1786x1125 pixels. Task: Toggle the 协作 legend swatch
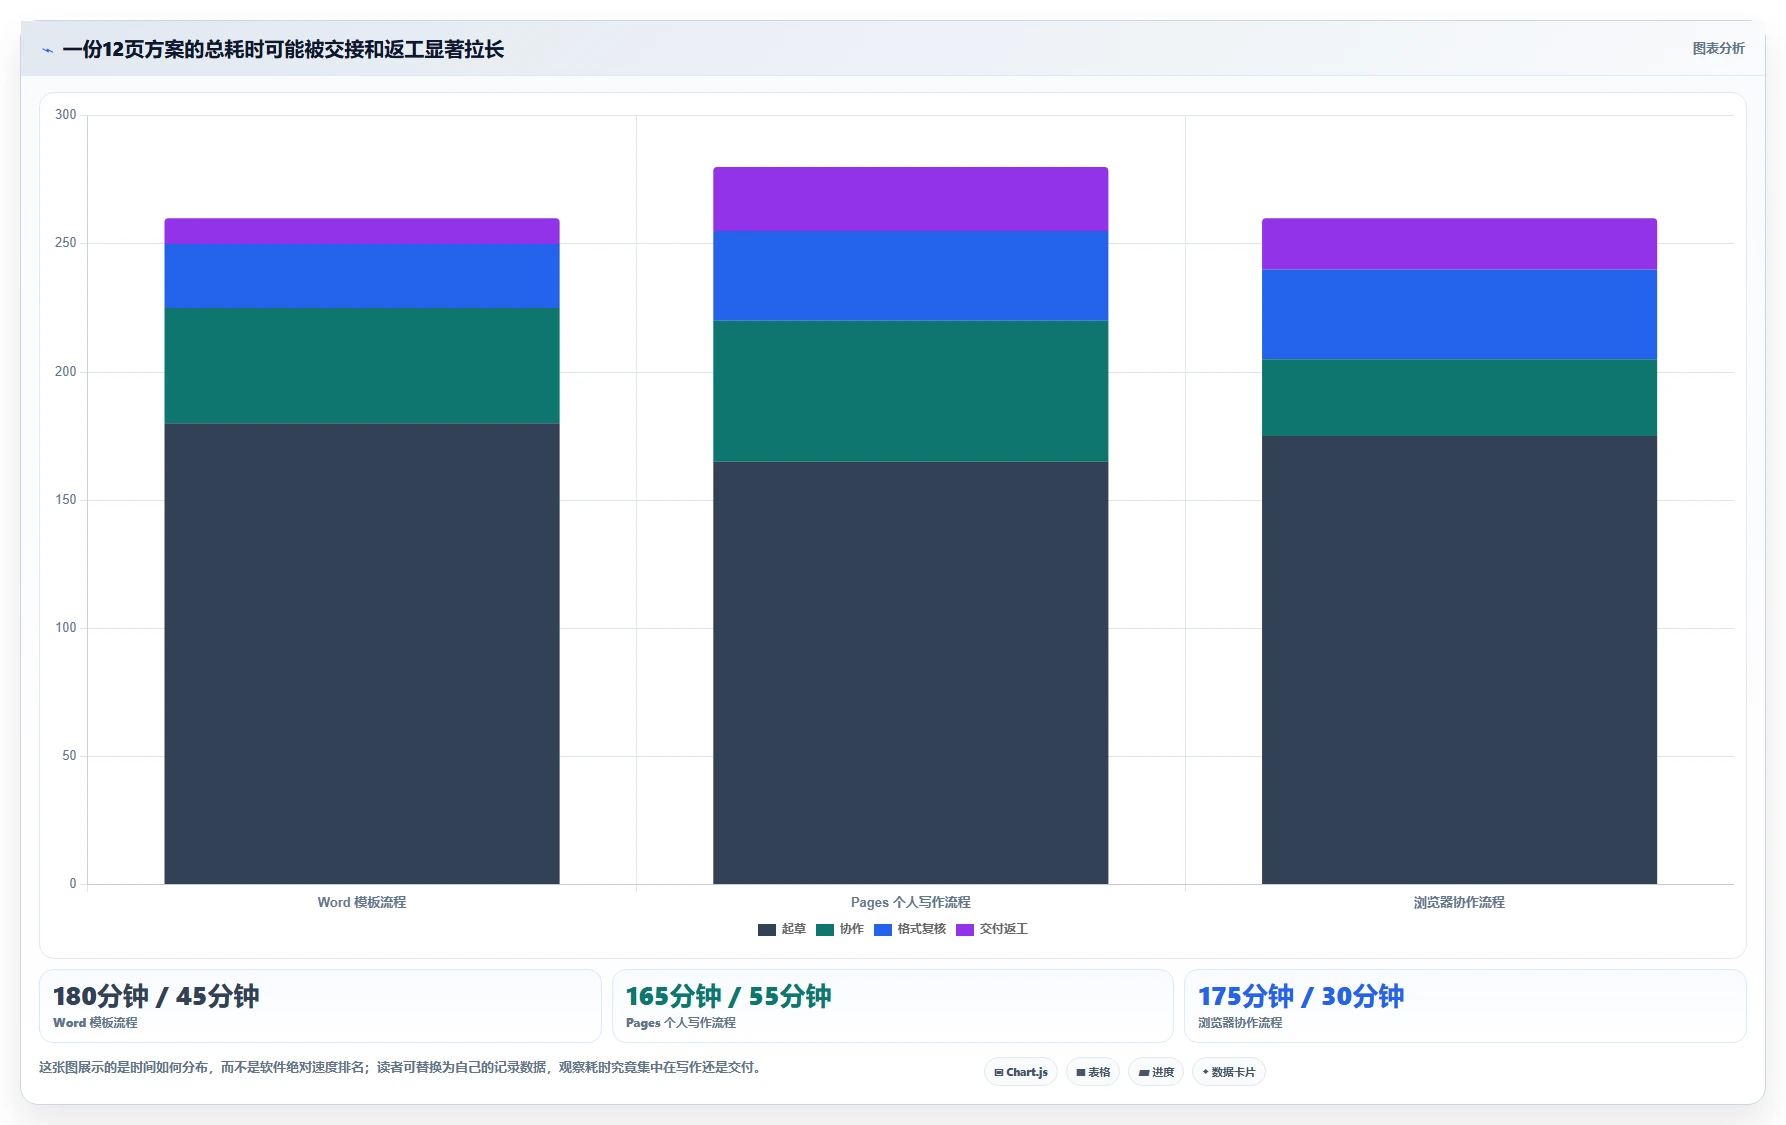pos(825,930)
